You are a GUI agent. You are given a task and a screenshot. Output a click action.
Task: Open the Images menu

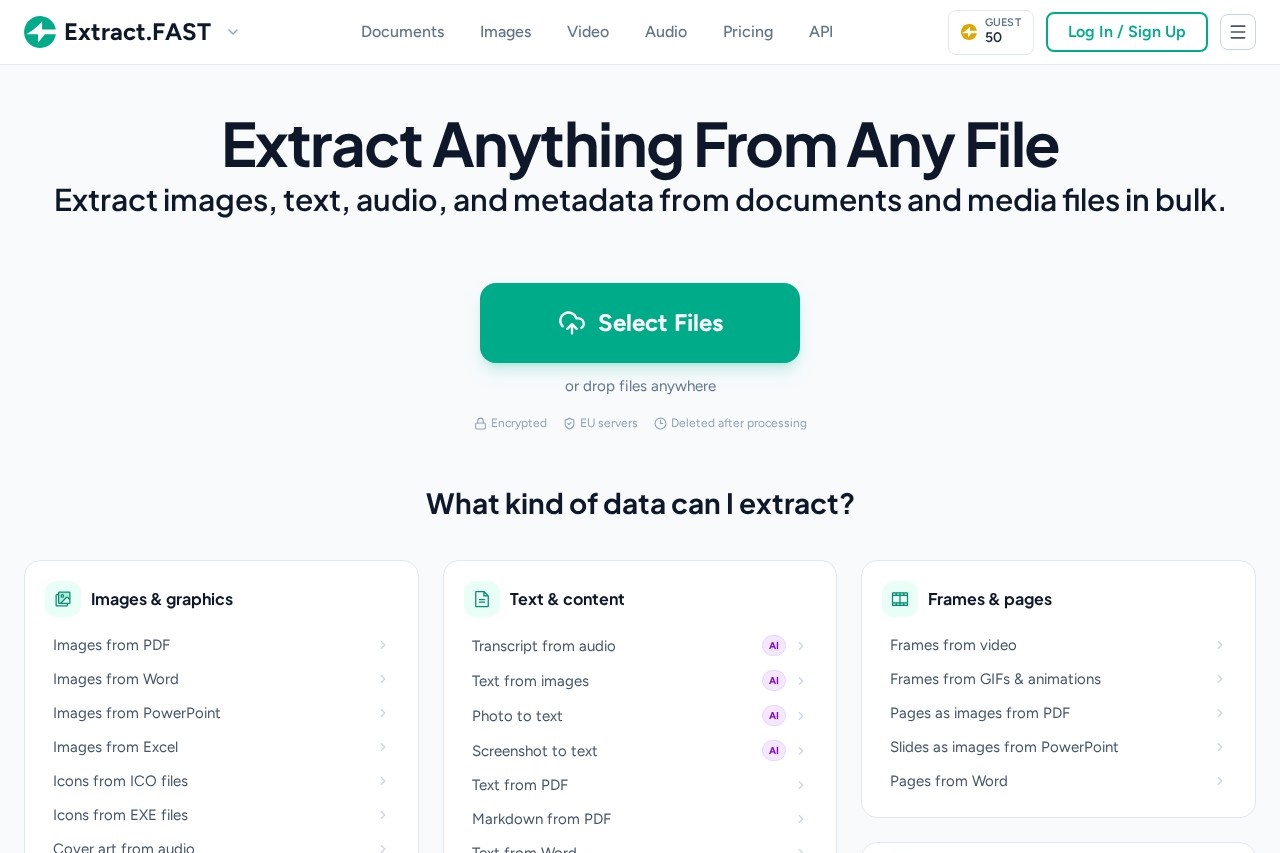(505, 32)
